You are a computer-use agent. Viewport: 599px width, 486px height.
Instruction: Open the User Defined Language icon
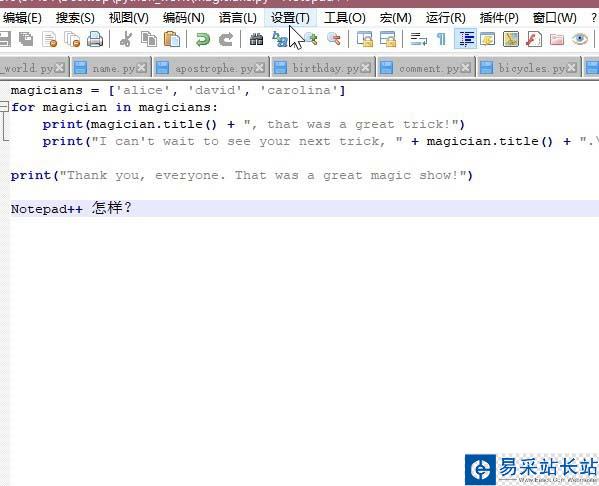[x=488, y=39]
